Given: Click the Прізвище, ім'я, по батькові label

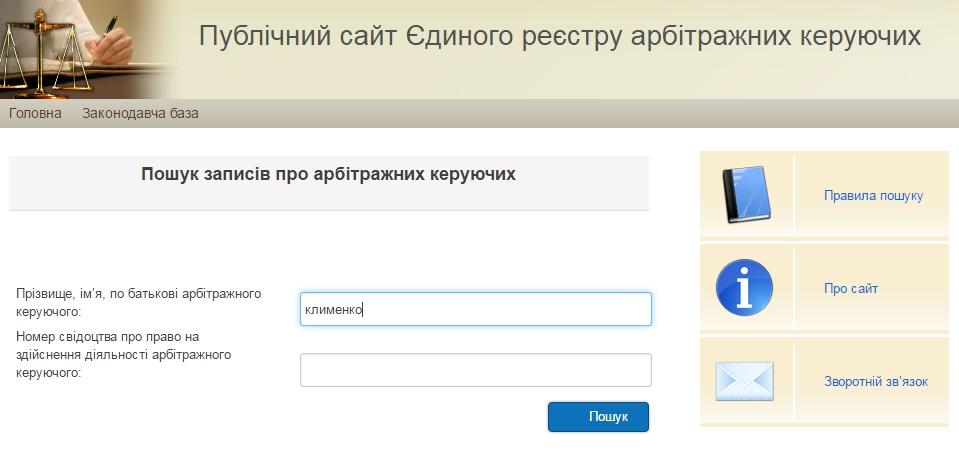Looking at the screenshot, I should [x=138, y=302].
